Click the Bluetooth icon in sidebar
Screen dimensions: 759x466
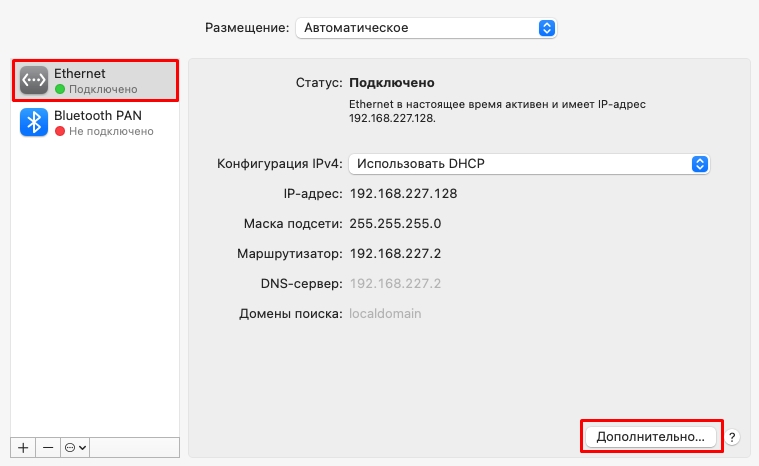point(34,122)
